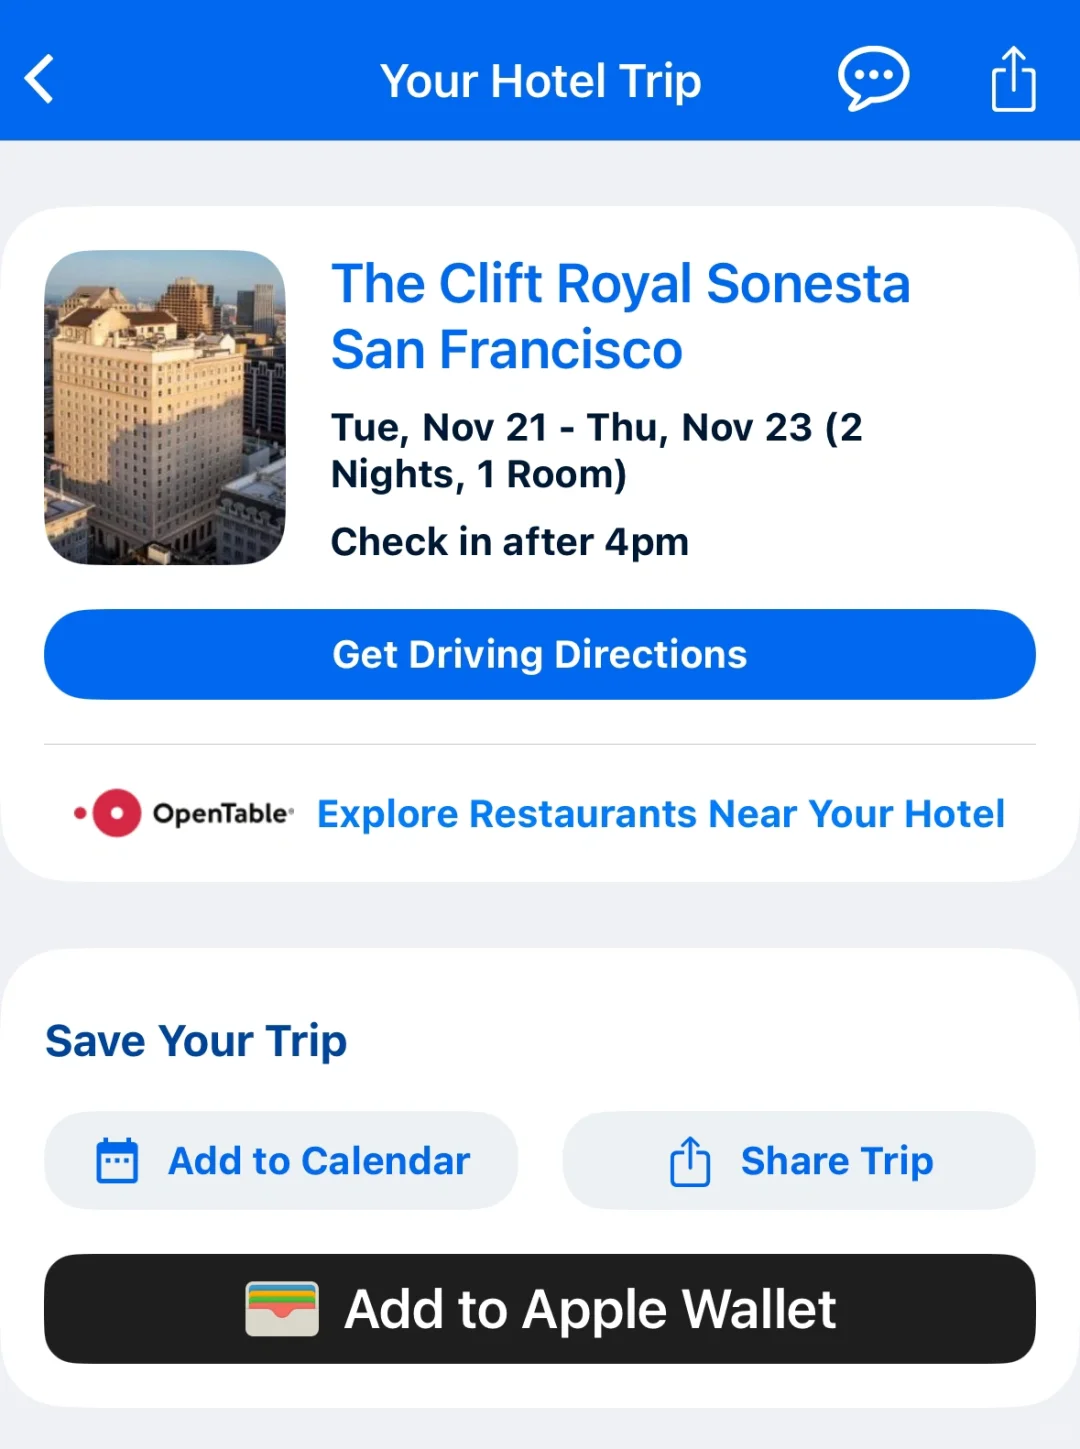Select the Share Trip label
The image size is (1080, 1449).
point(837,1161)
